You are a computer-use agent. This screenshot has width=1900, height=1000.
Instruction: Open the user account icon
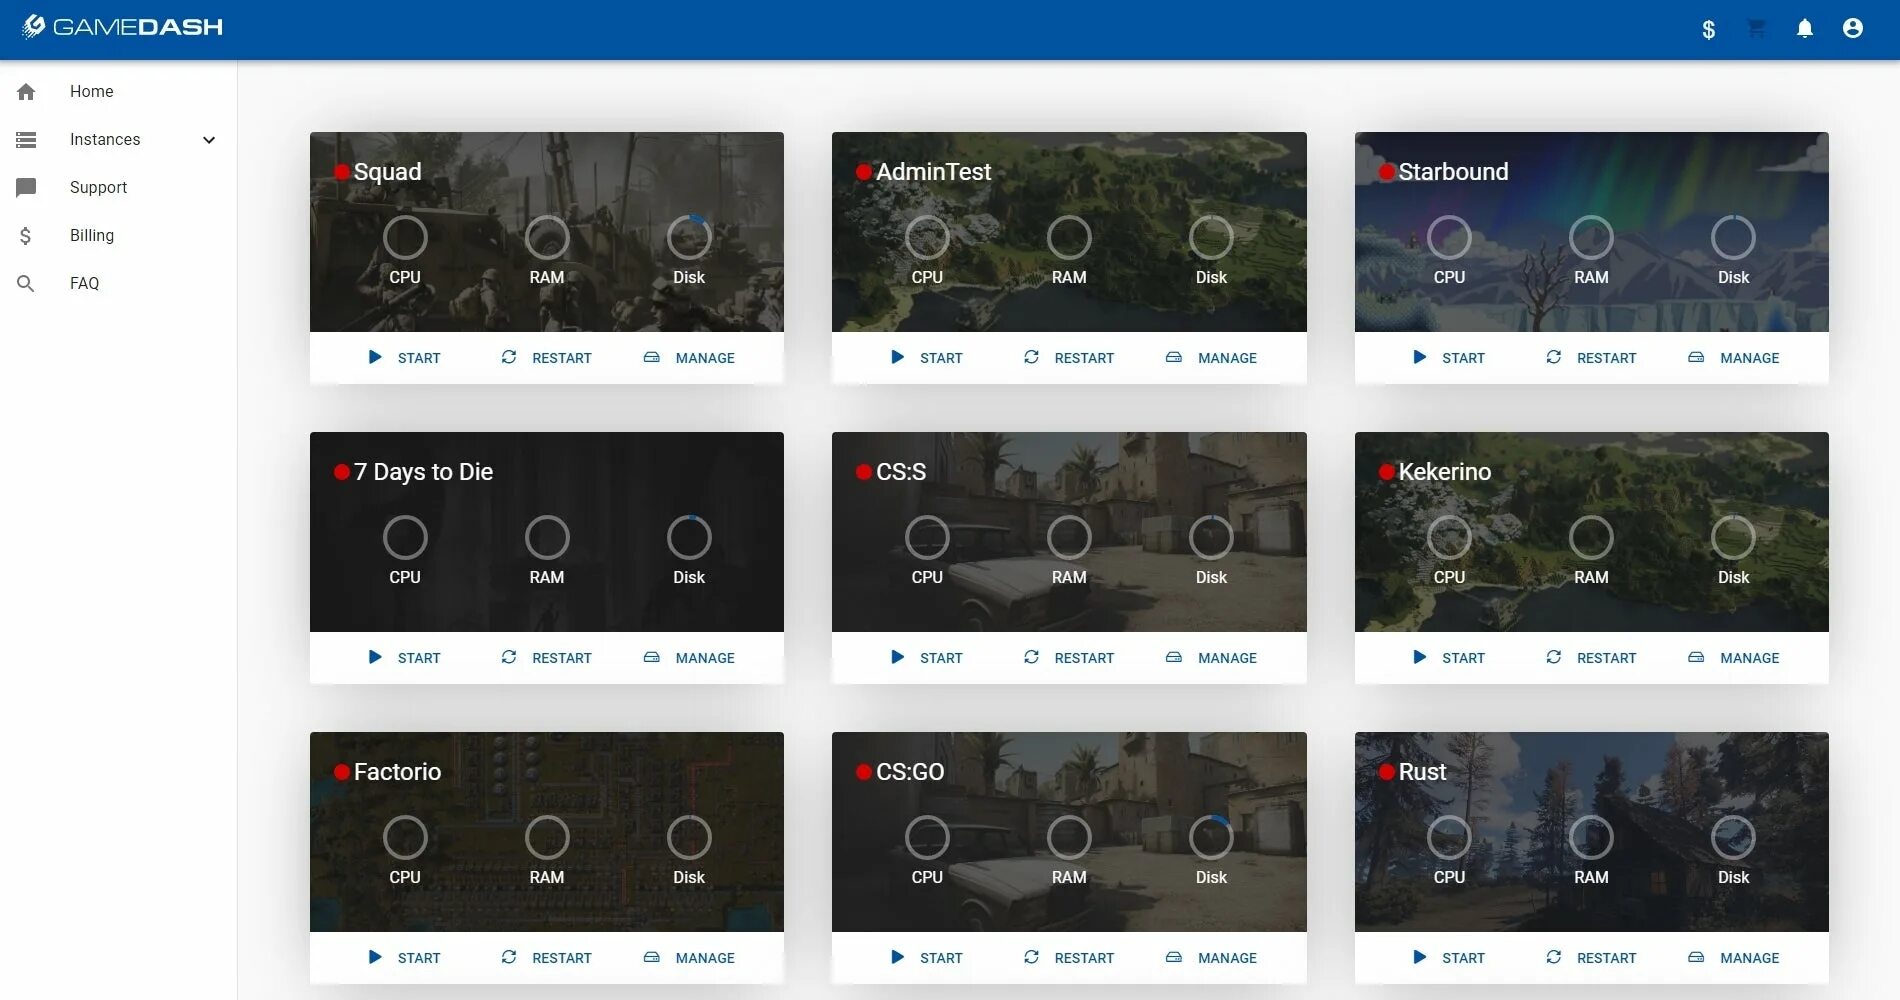[1852, 28]
